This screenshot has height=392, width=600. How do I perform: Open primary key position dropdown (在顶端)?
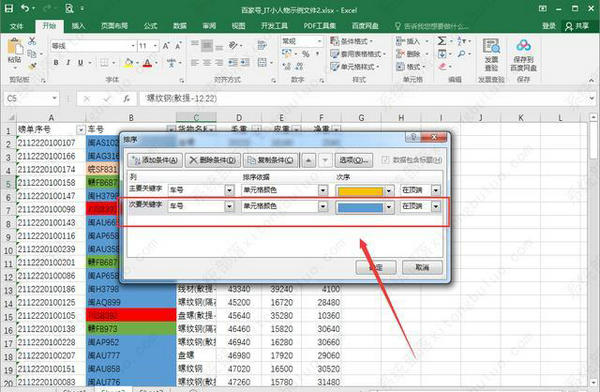pyautogui.click(x=436, y=190)
